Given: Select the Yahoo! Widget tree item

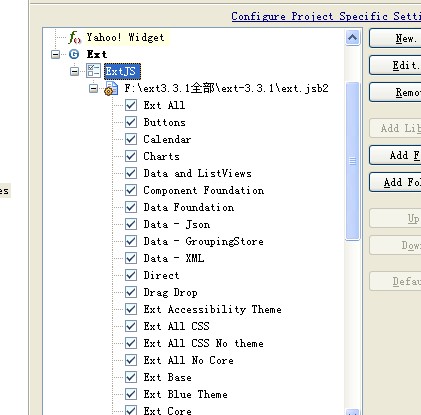Looking at the screenshot, I should click(125, 37).
